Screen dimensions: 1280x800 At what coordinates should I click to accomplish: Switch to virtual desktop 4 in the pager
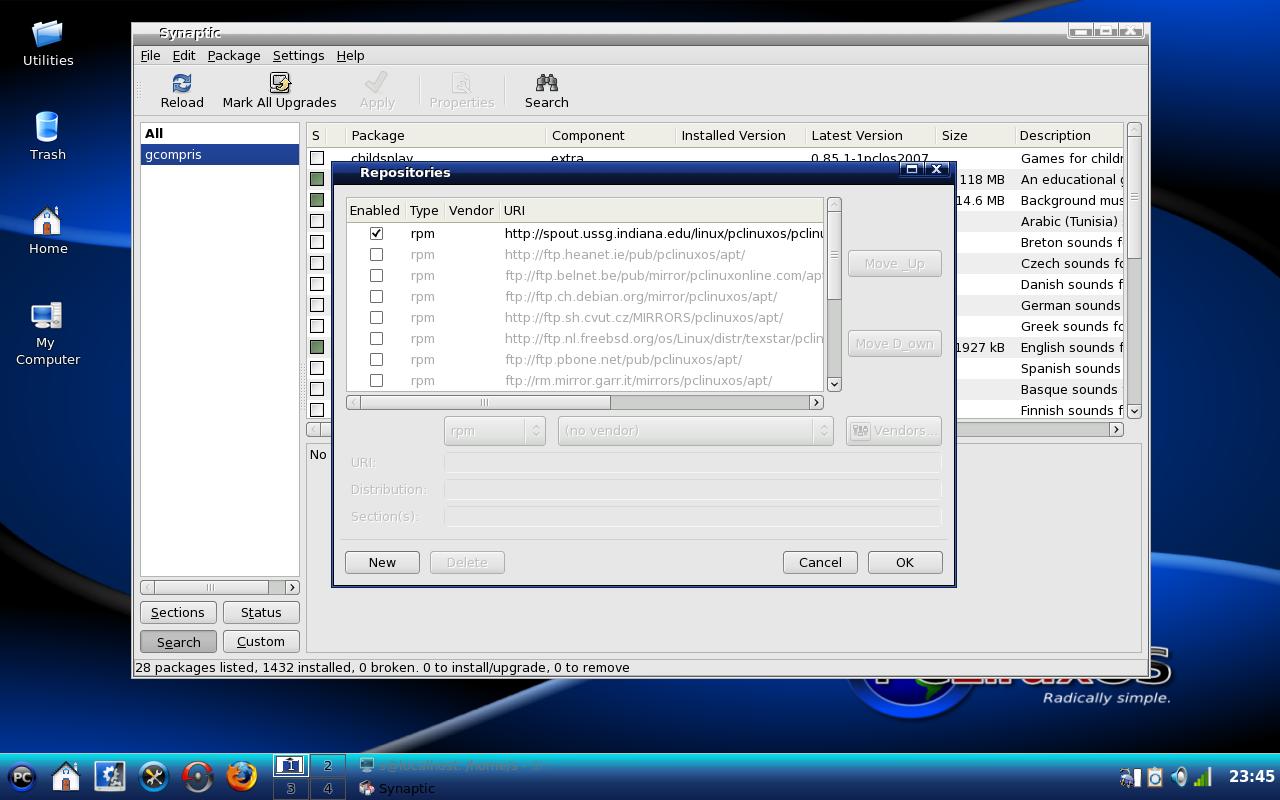click(x=327, y=788)
